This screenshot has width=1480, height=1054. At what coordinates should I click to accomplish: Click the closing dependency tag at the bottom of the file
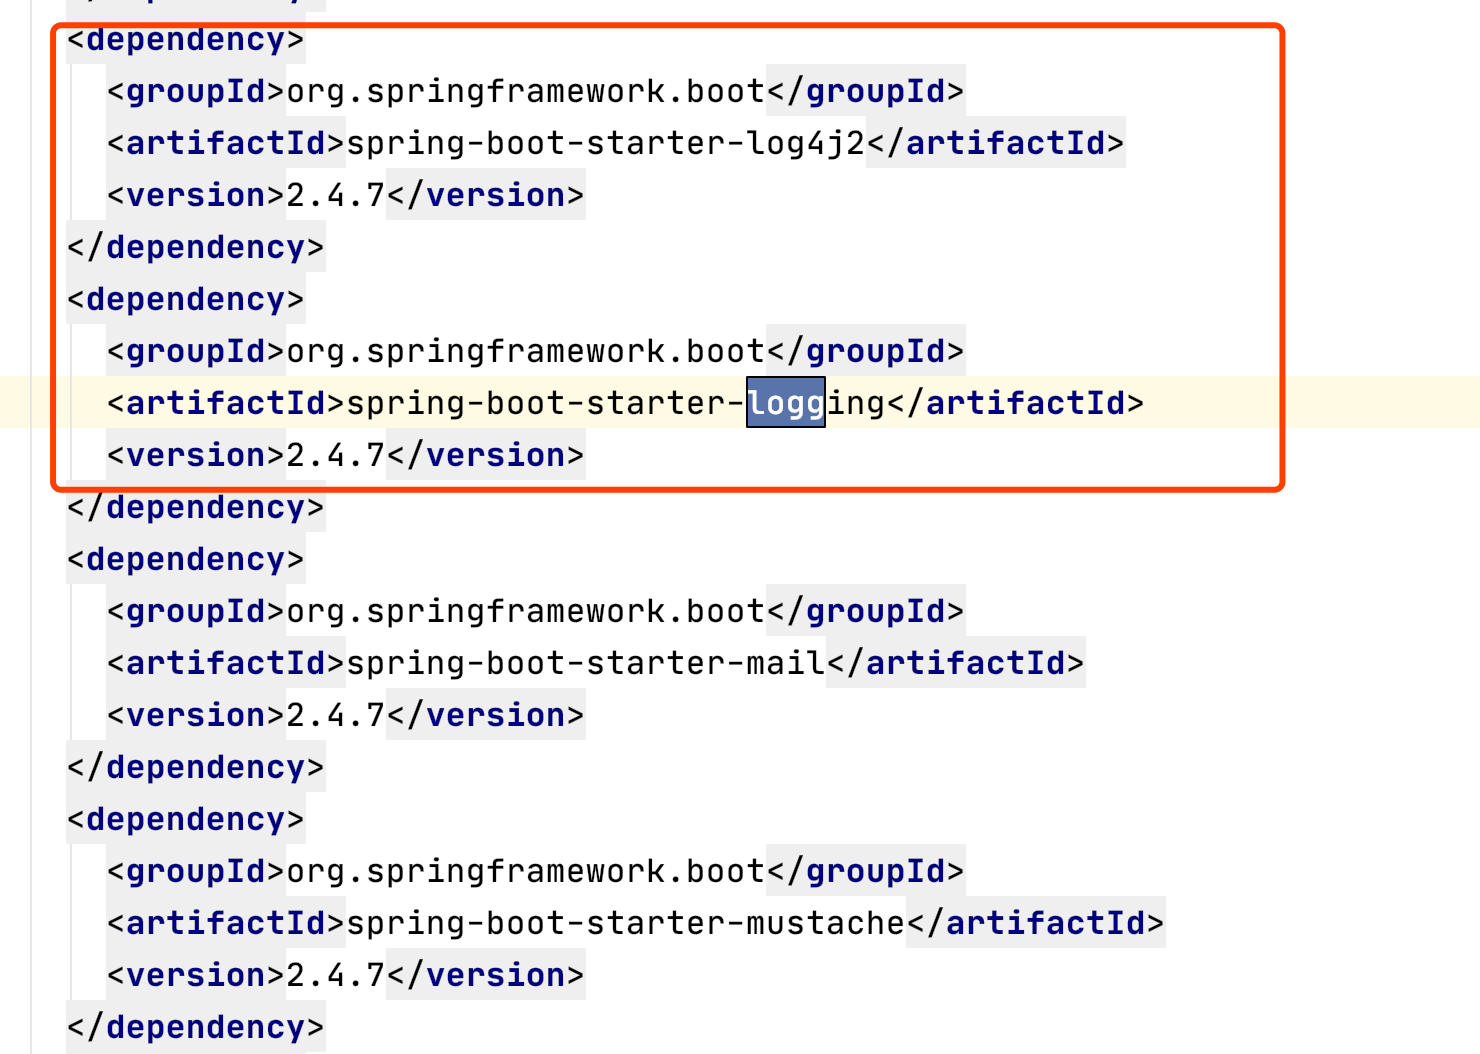196,1027
